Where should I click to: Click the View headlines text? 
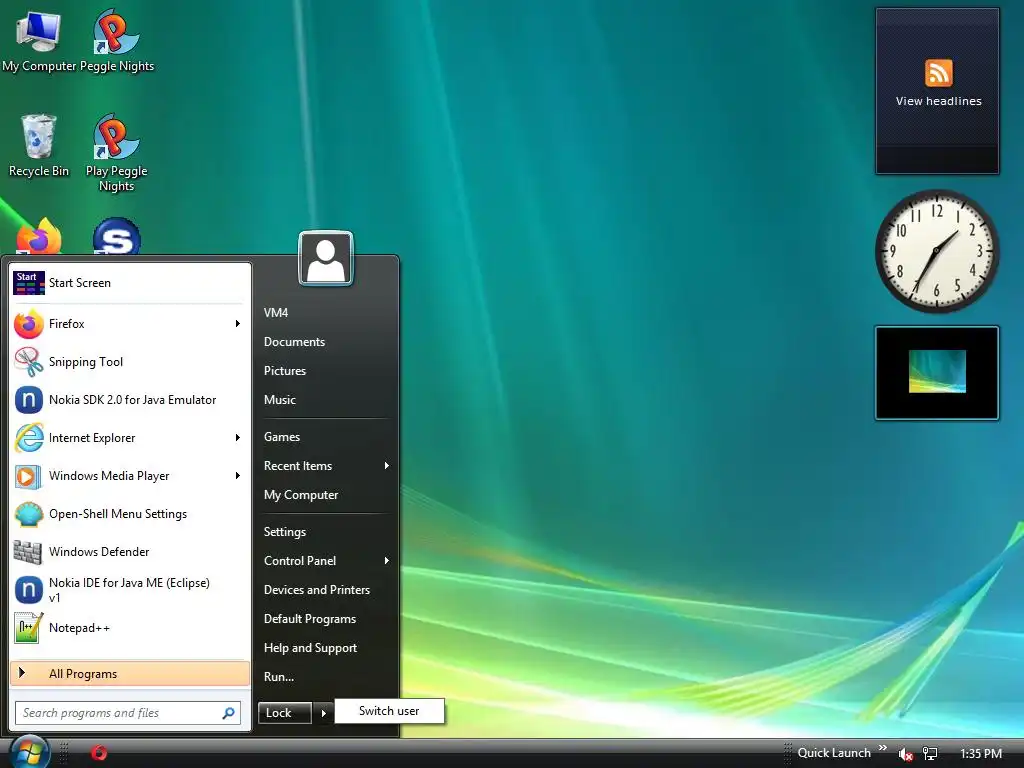[938, 101]
